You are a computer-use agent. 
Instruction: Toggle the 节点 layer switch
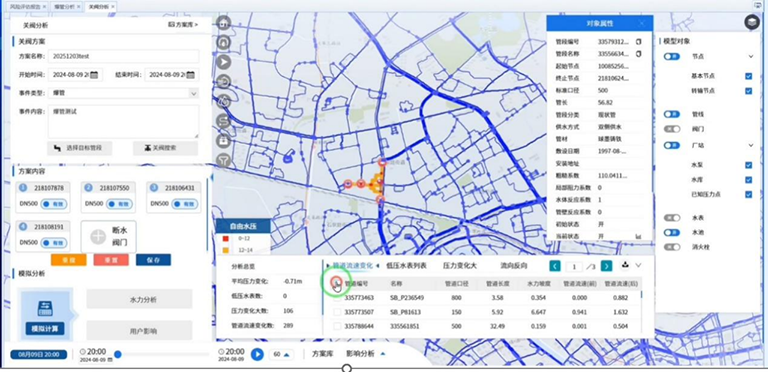pyautogui.click(x=672, y=57)
